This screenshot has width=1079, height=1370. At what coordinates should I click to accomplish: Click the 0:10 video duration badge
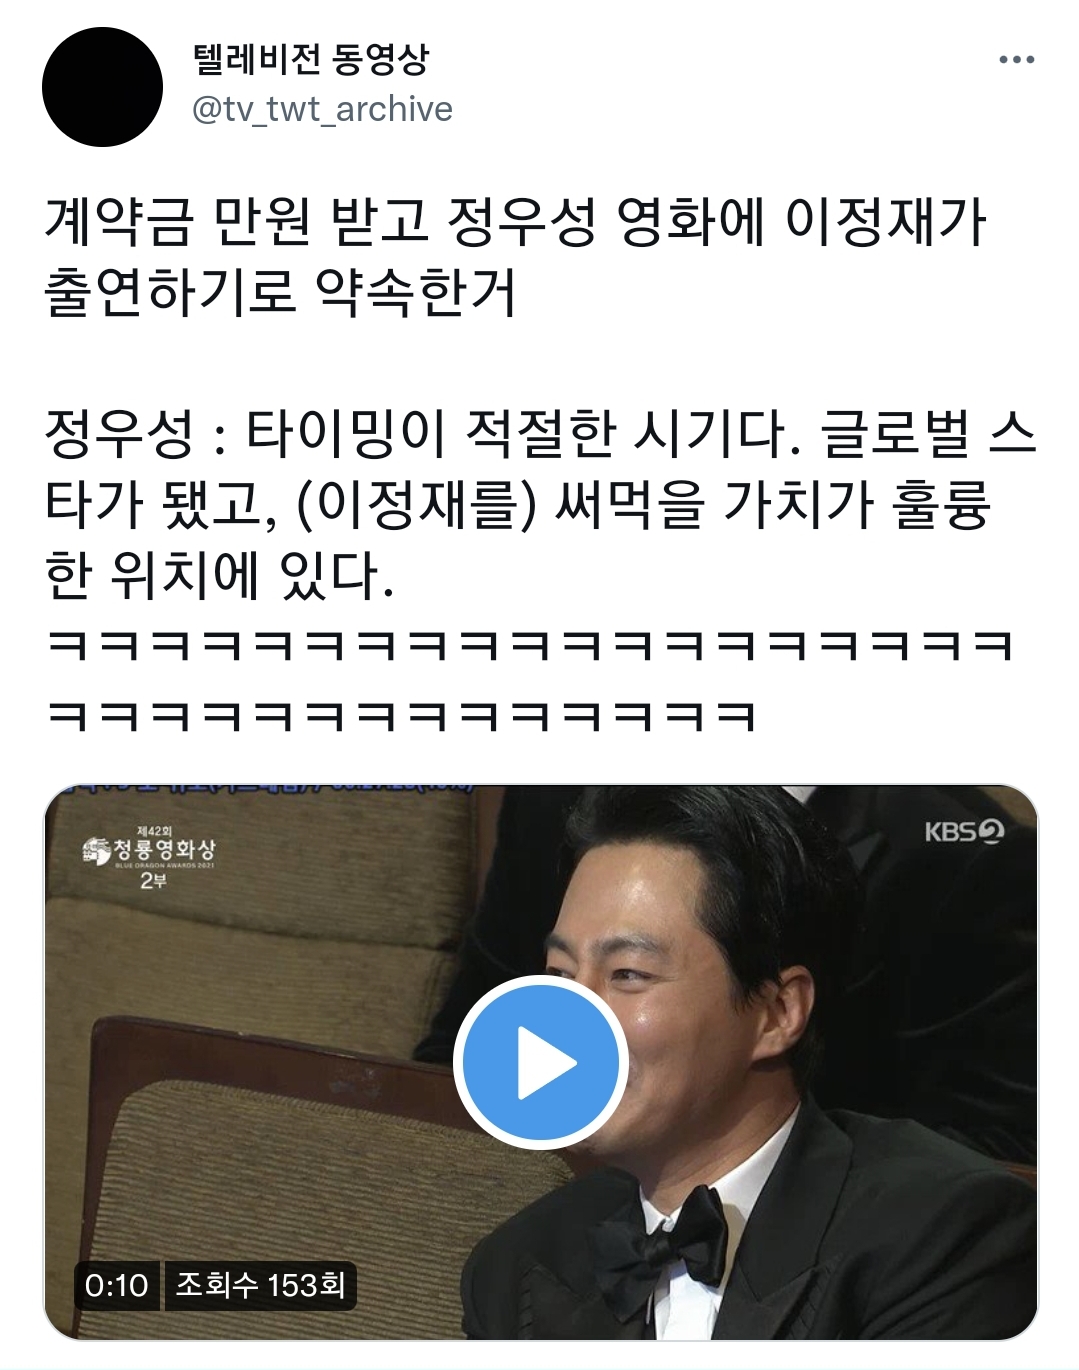point(116,1285)
